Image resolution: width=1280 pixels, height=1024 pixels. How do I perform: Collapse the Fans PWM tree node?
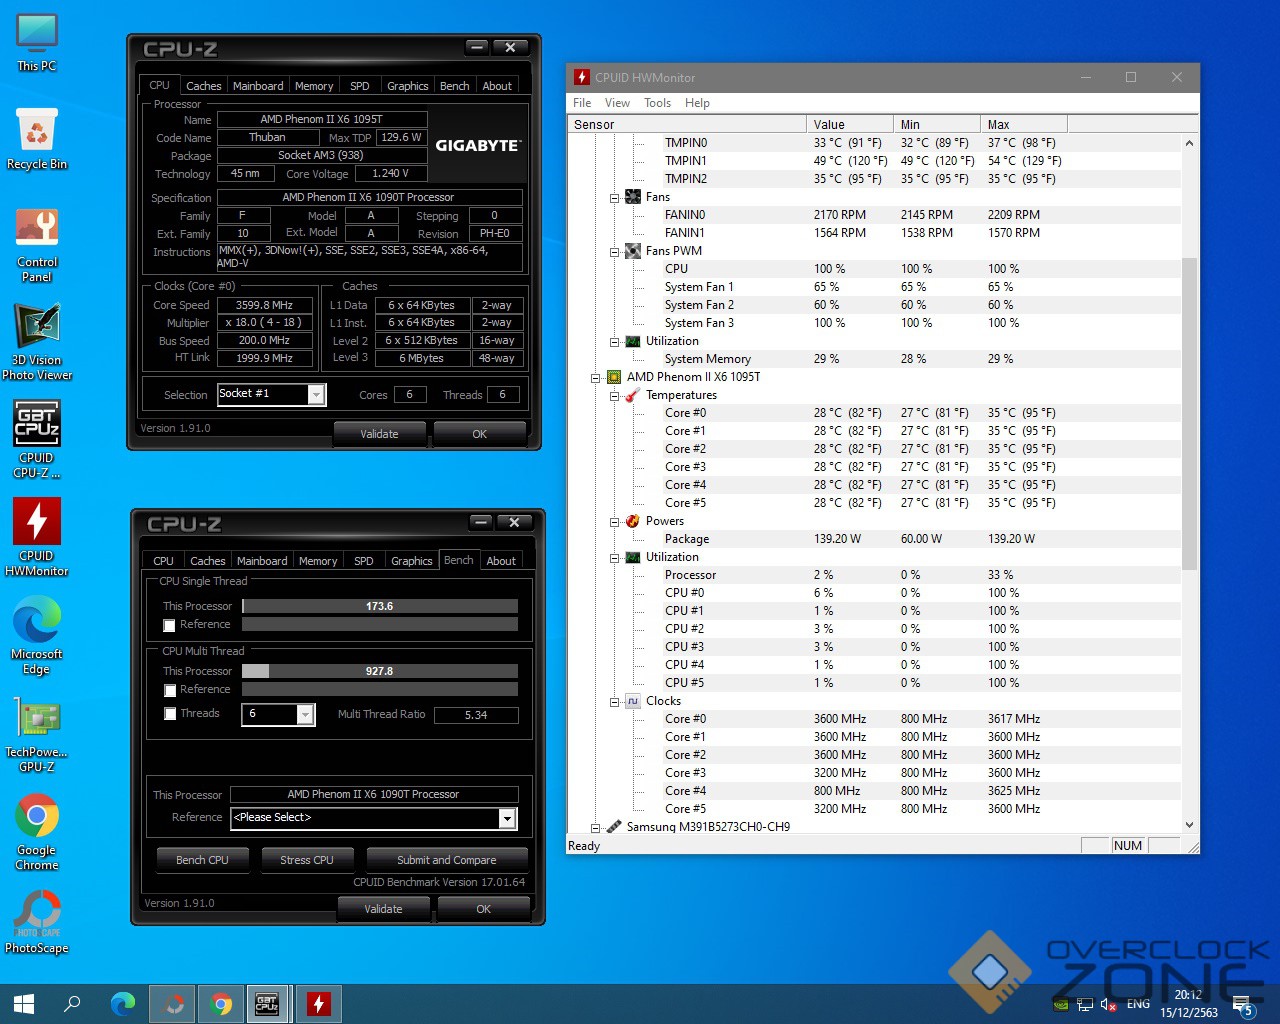(x=614, y=252)
